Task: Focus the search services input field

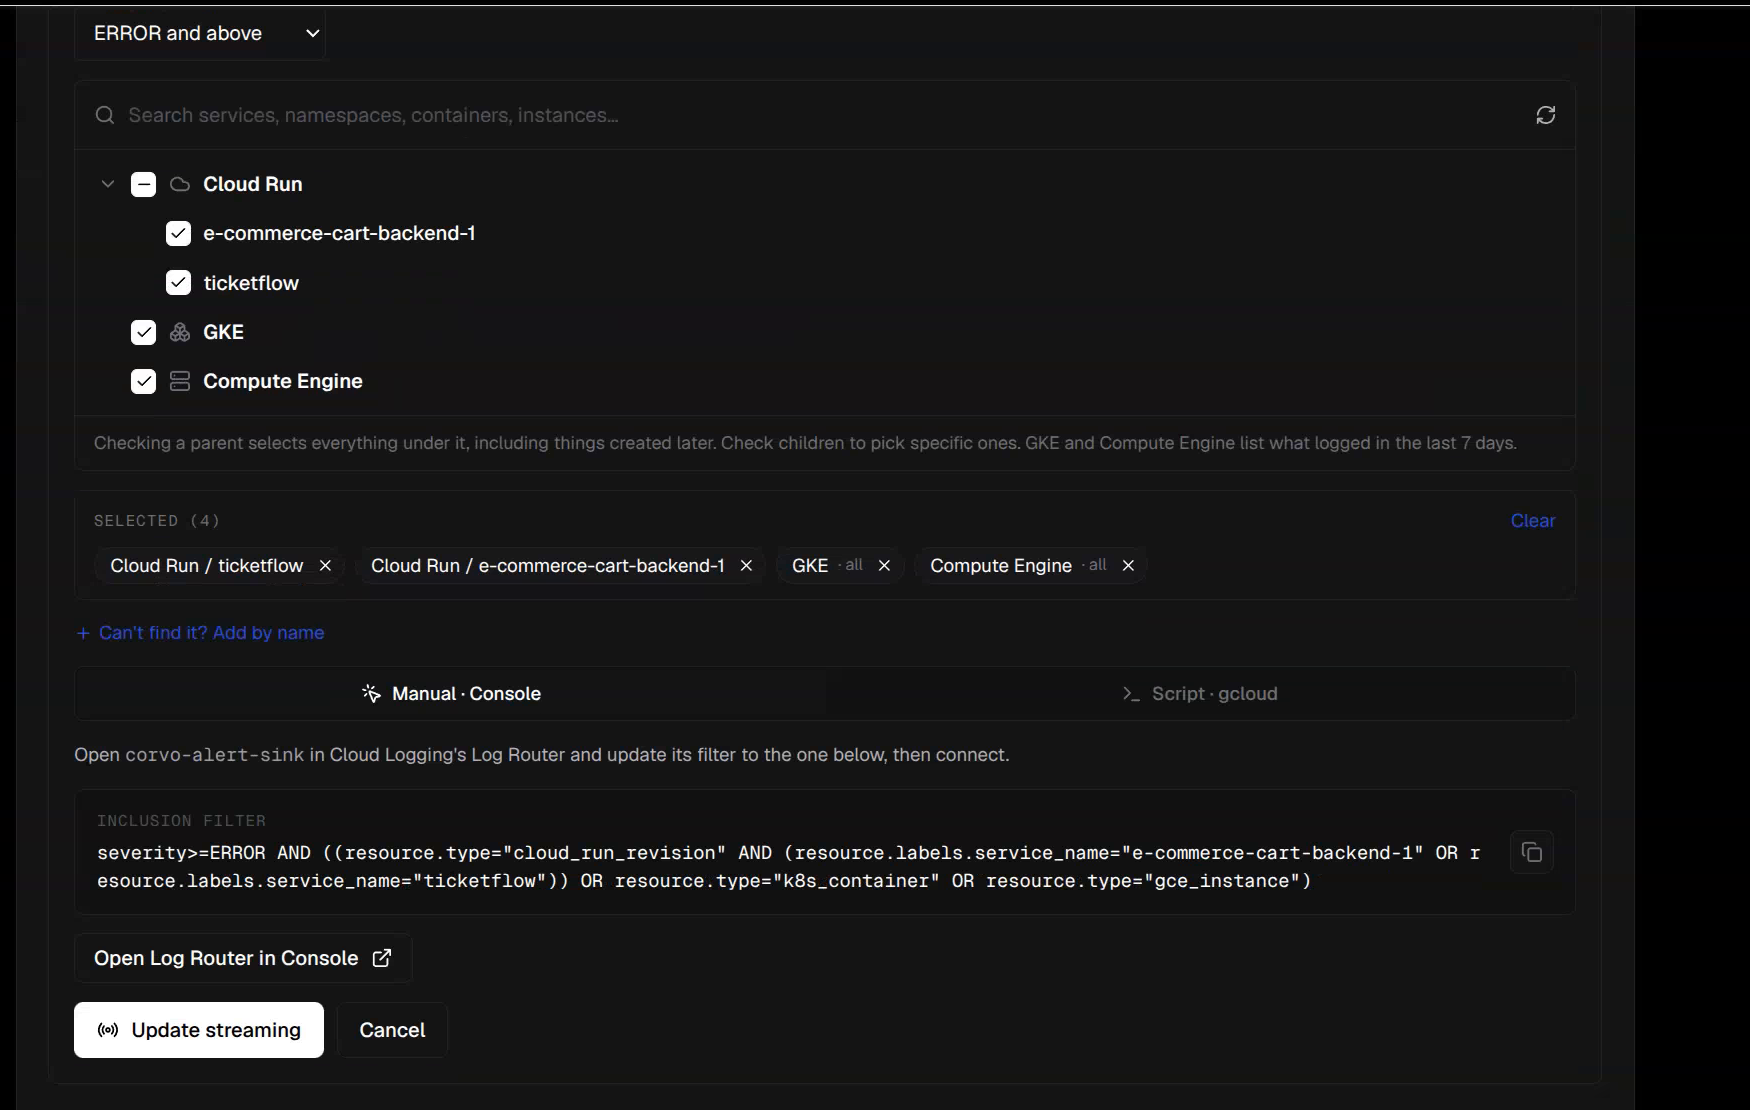Action: (825, 115)
